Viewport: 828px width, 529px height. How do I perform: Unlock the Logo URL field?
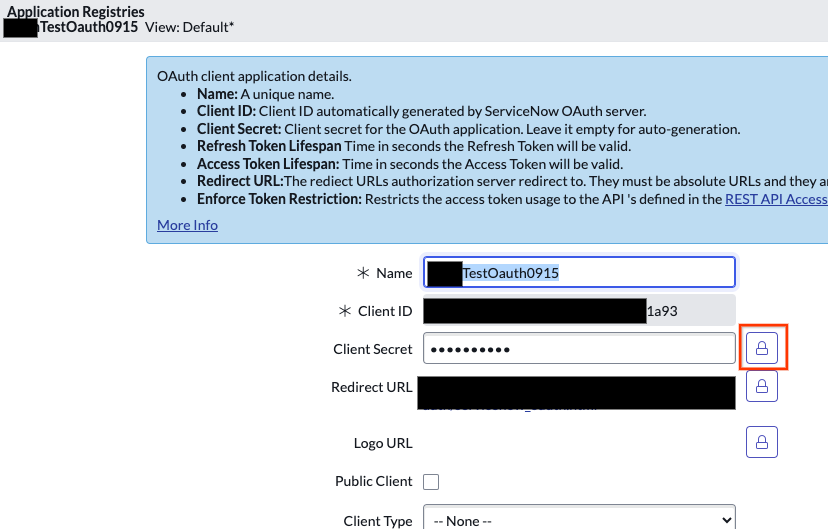(762, 442)
